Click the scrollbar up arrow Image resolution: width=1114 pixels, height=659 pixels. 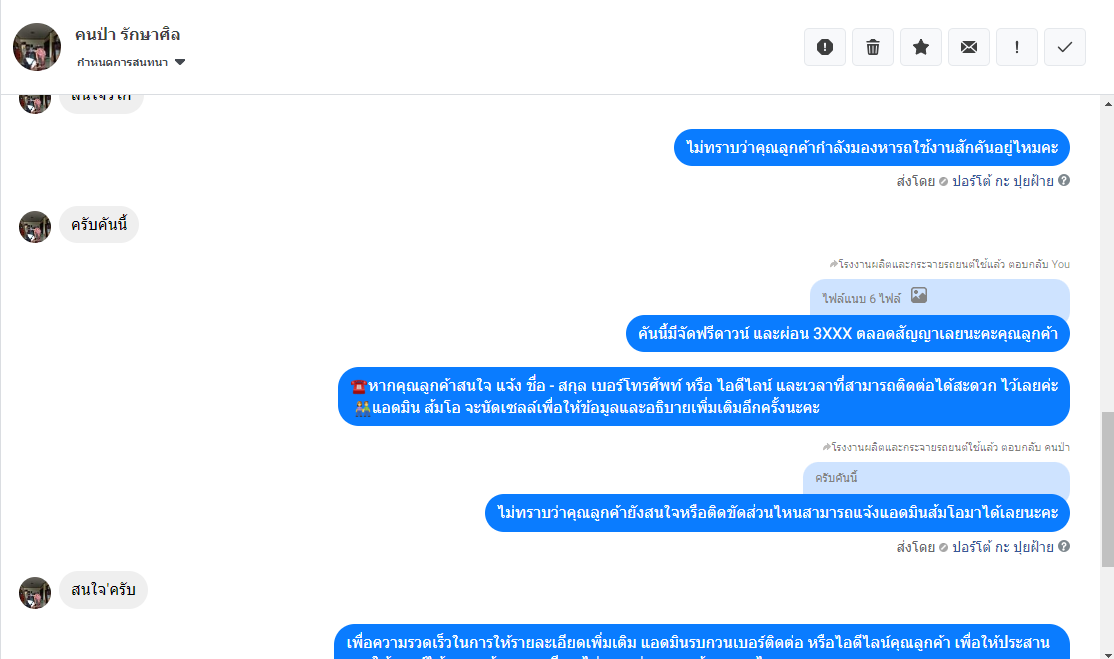pyautogui.click(x=1108, y=104)
